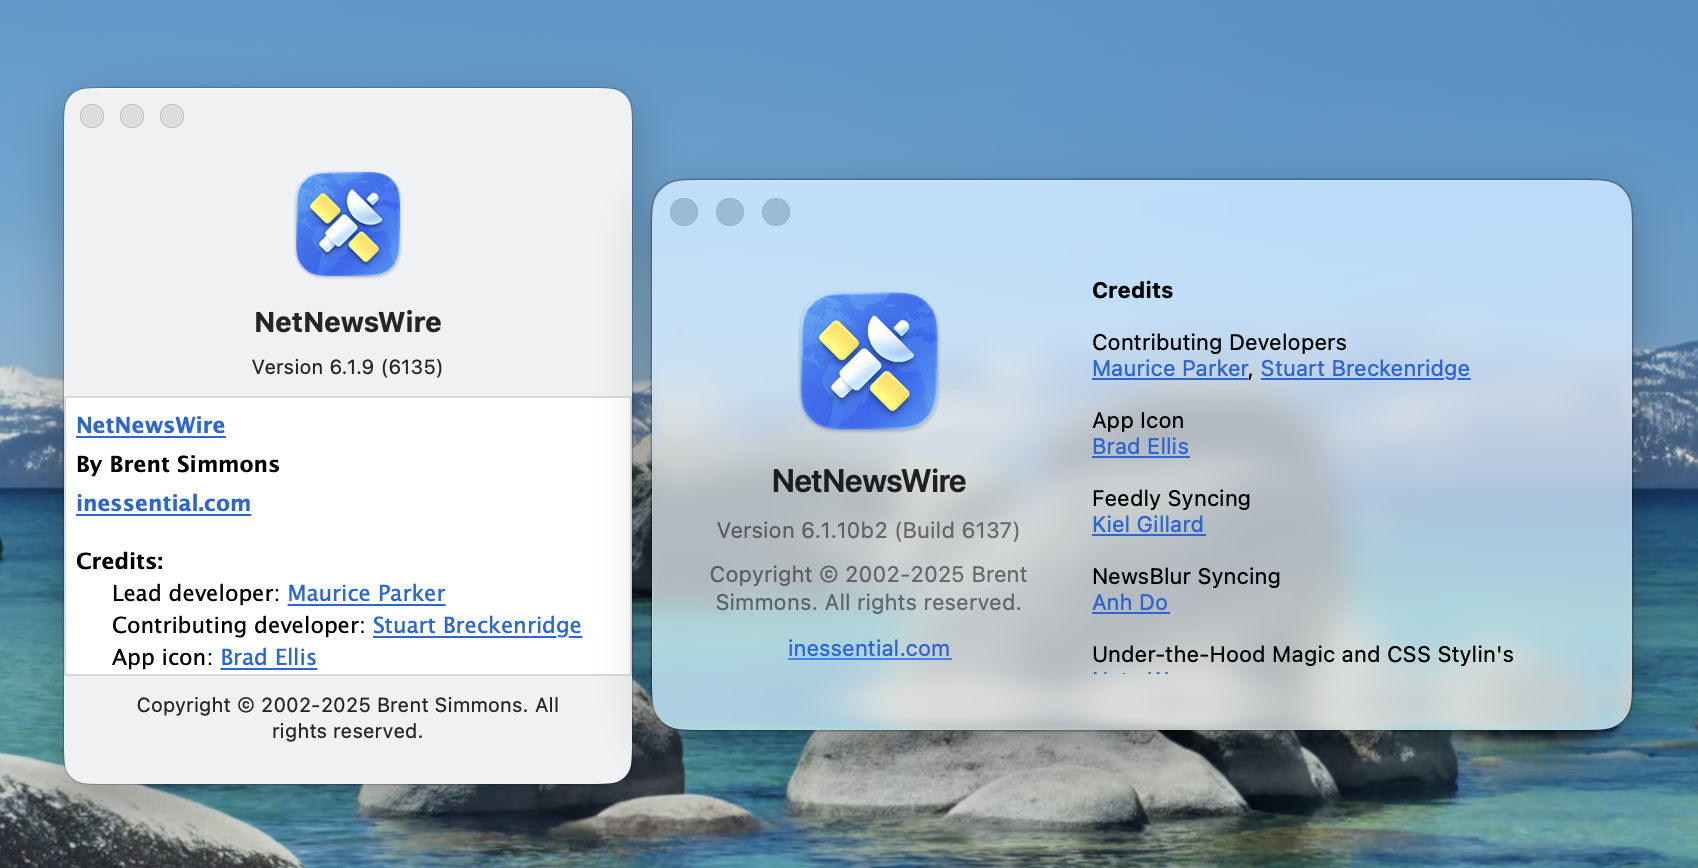
Task: Open Stuart Breckenridge link under 'Contributing Developers'
Action: click(x=1365, y=368)
